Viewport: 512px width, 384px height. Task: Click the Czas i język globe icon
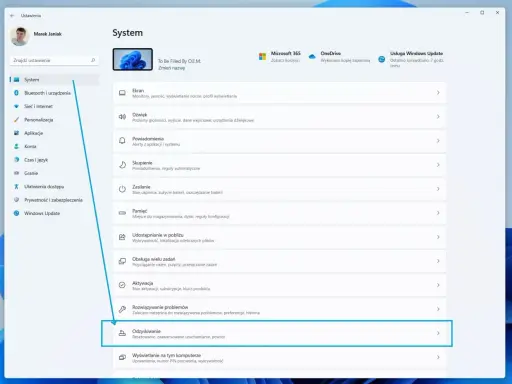pyautogui.click(x=16, y=160)
